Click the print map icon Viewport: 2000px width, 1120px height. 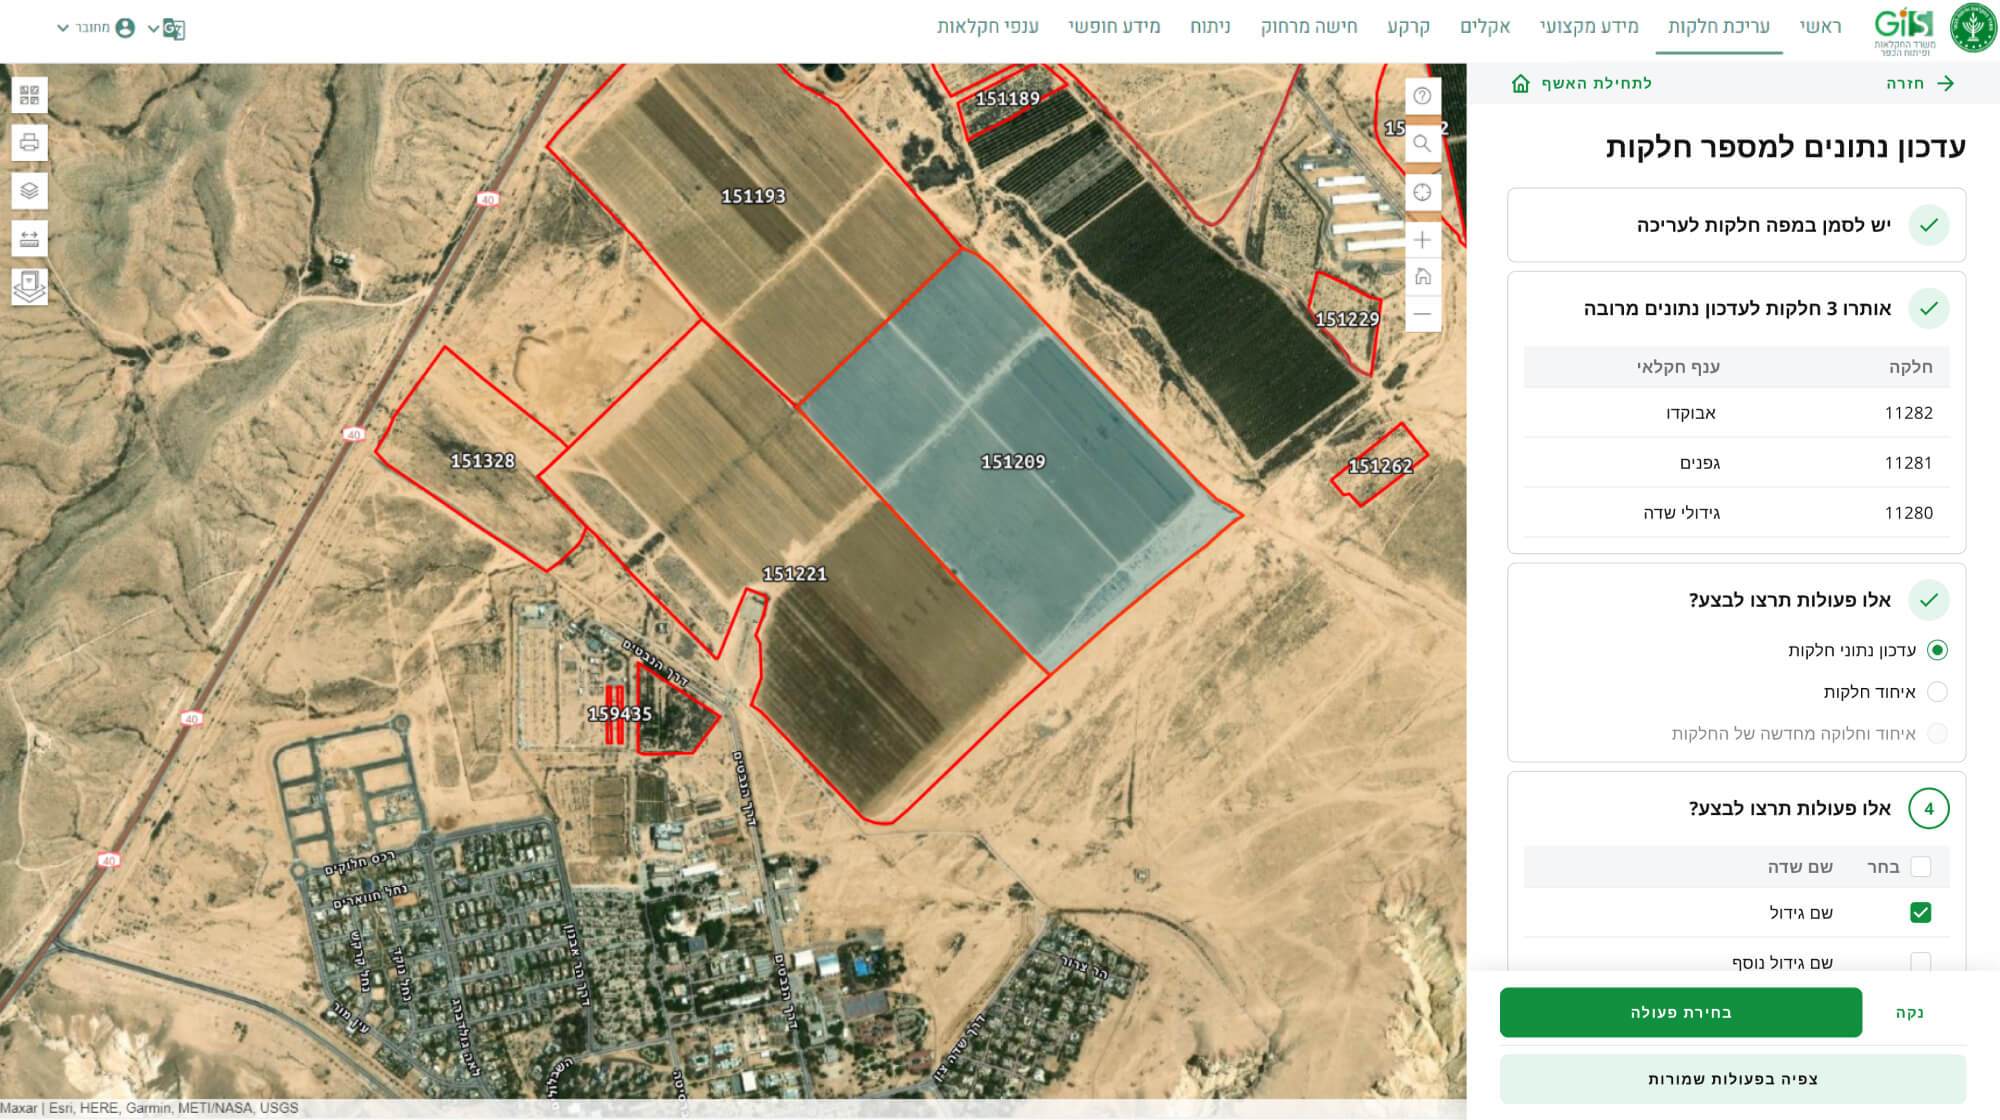29,143
